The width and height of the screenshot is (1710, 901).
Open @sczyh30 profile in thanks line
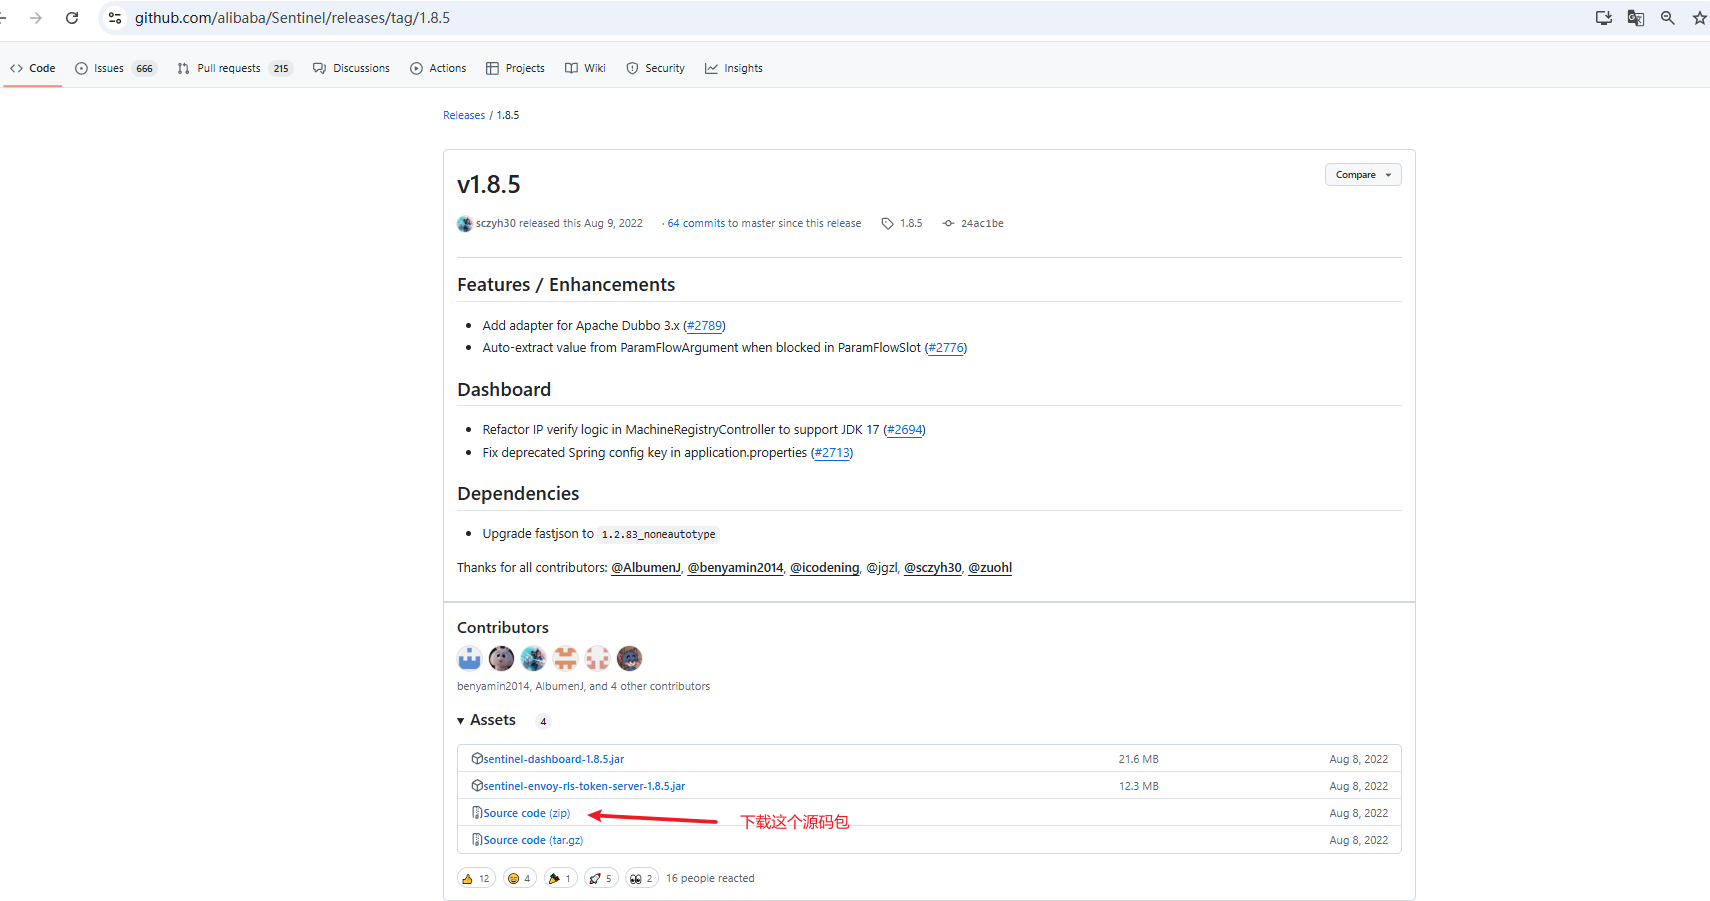(x=933, y=568)
